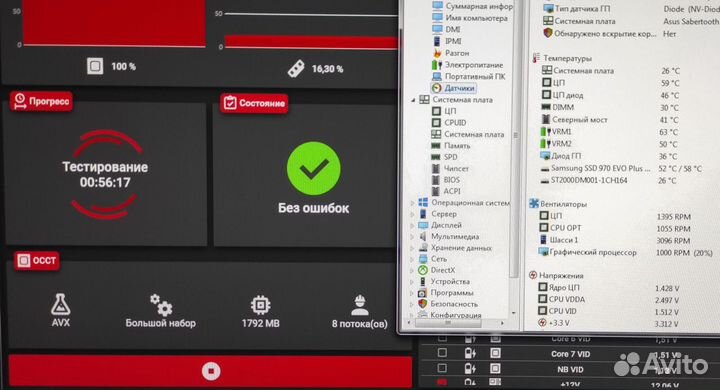This screenshot has height=390, width=720.
Task: Select the BIOS chip icon
Action: 436,180
